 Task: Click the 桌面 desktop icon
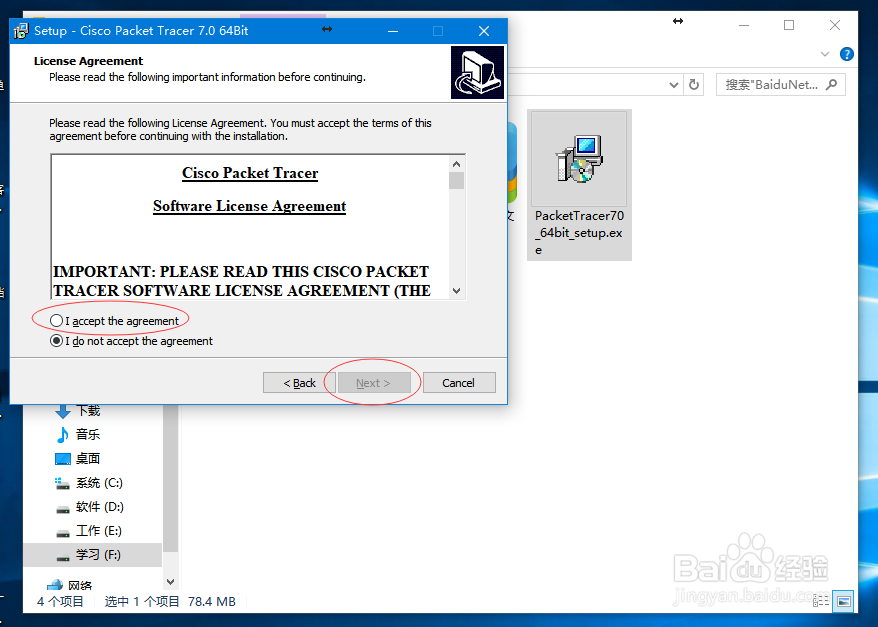coord(63,459)
